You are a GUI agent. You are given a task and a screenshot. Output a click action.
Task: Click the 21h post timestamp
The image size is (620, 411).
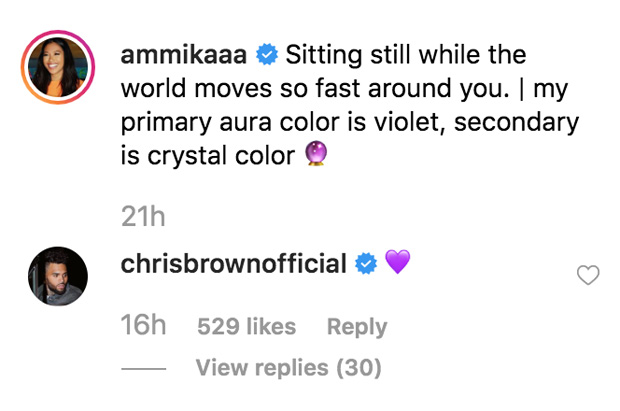pyautogui.click(x=142, y=216)
